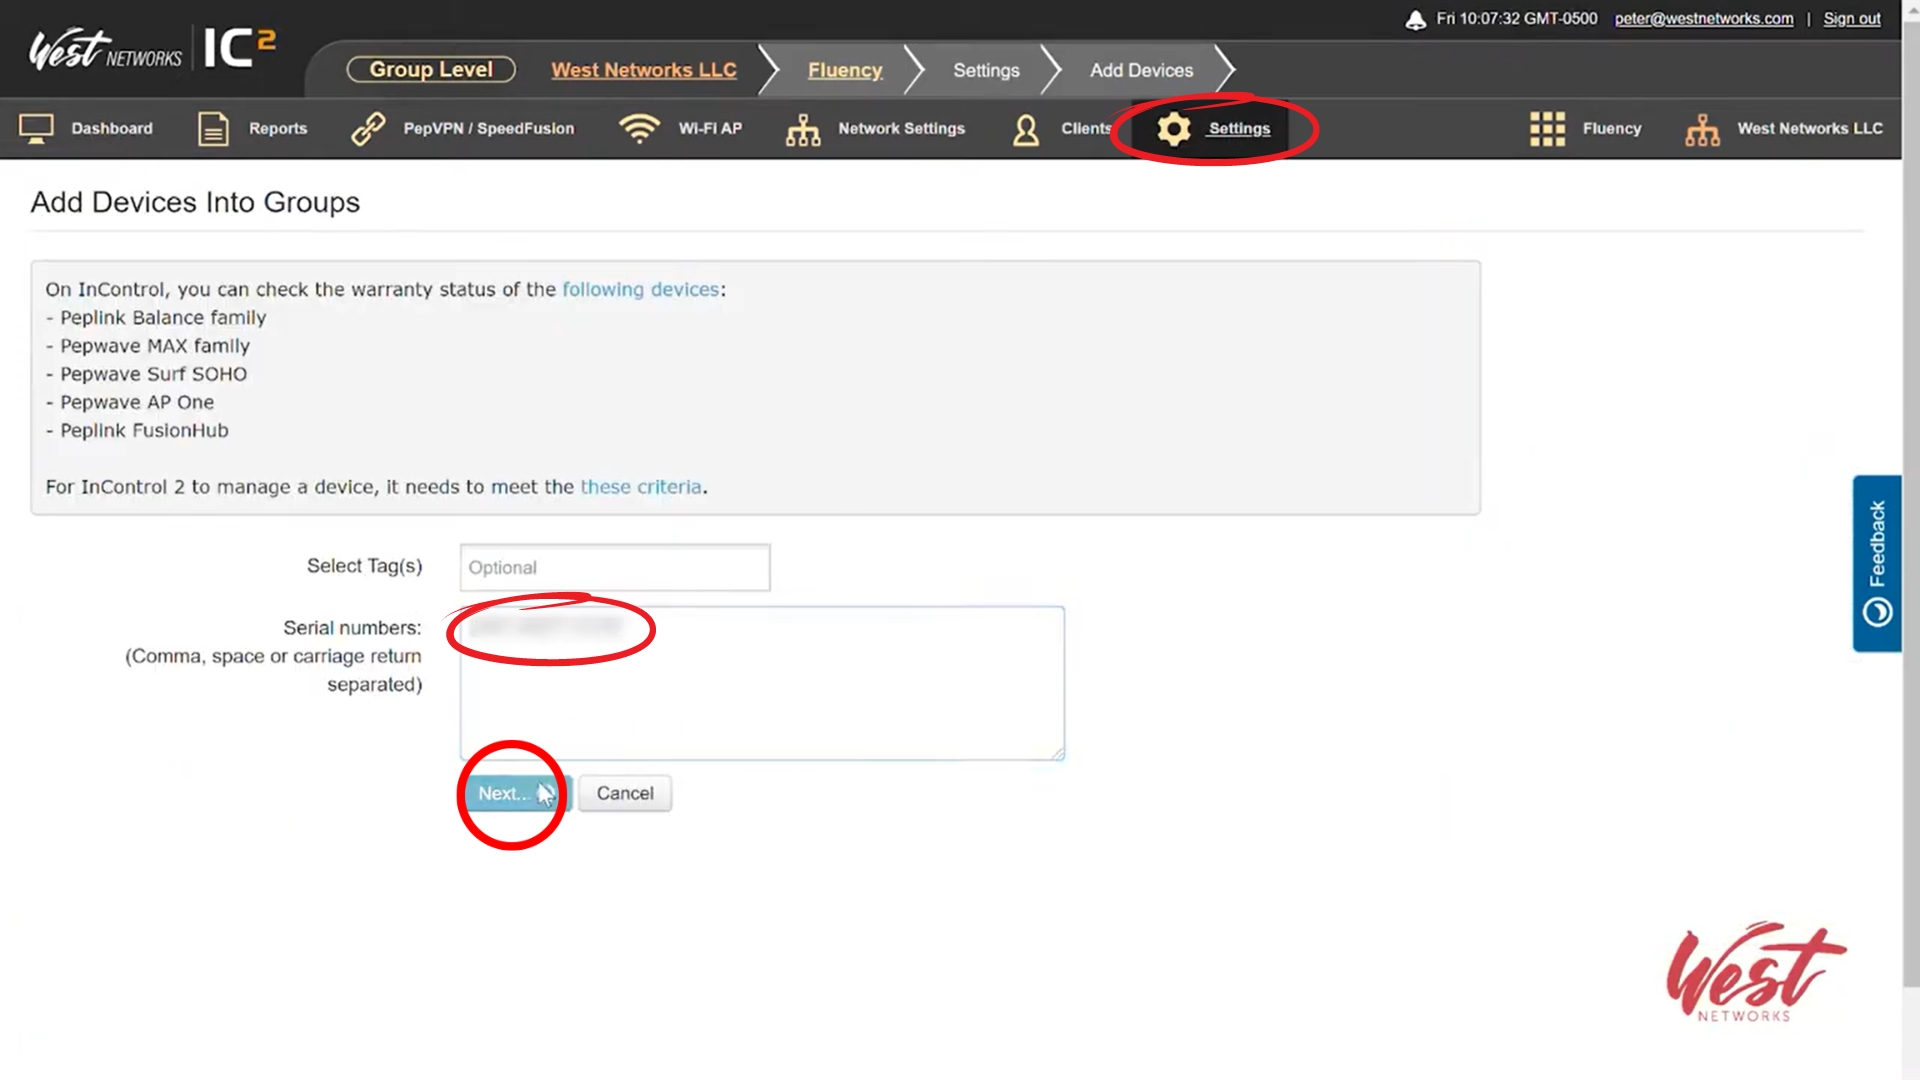
Task: Go to West Networks LLC breadcrumb
Action: [x=643, y=71]
